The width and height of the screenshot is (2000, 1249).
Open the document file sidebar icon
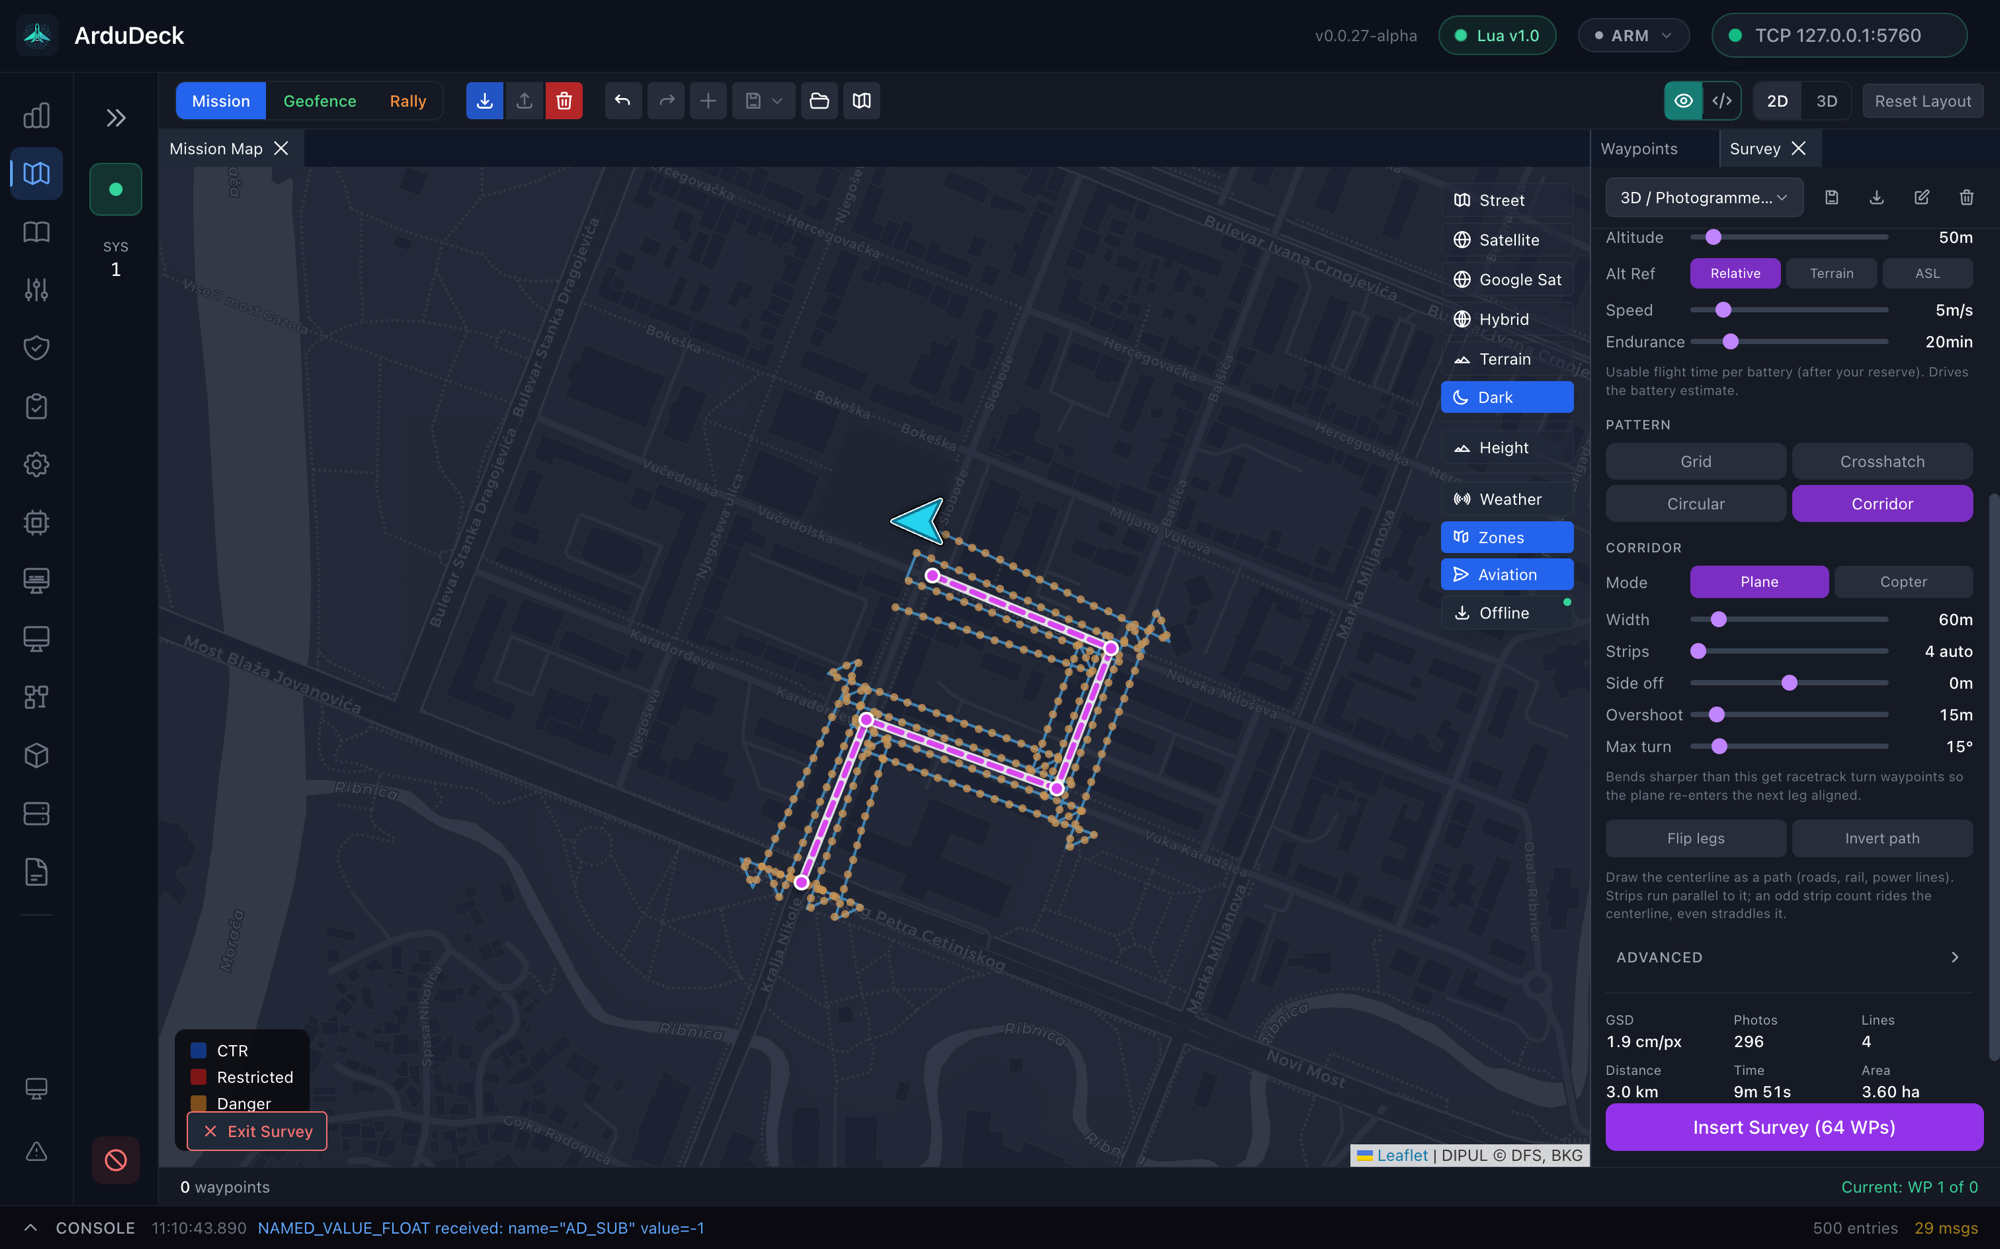pos(37,872)
